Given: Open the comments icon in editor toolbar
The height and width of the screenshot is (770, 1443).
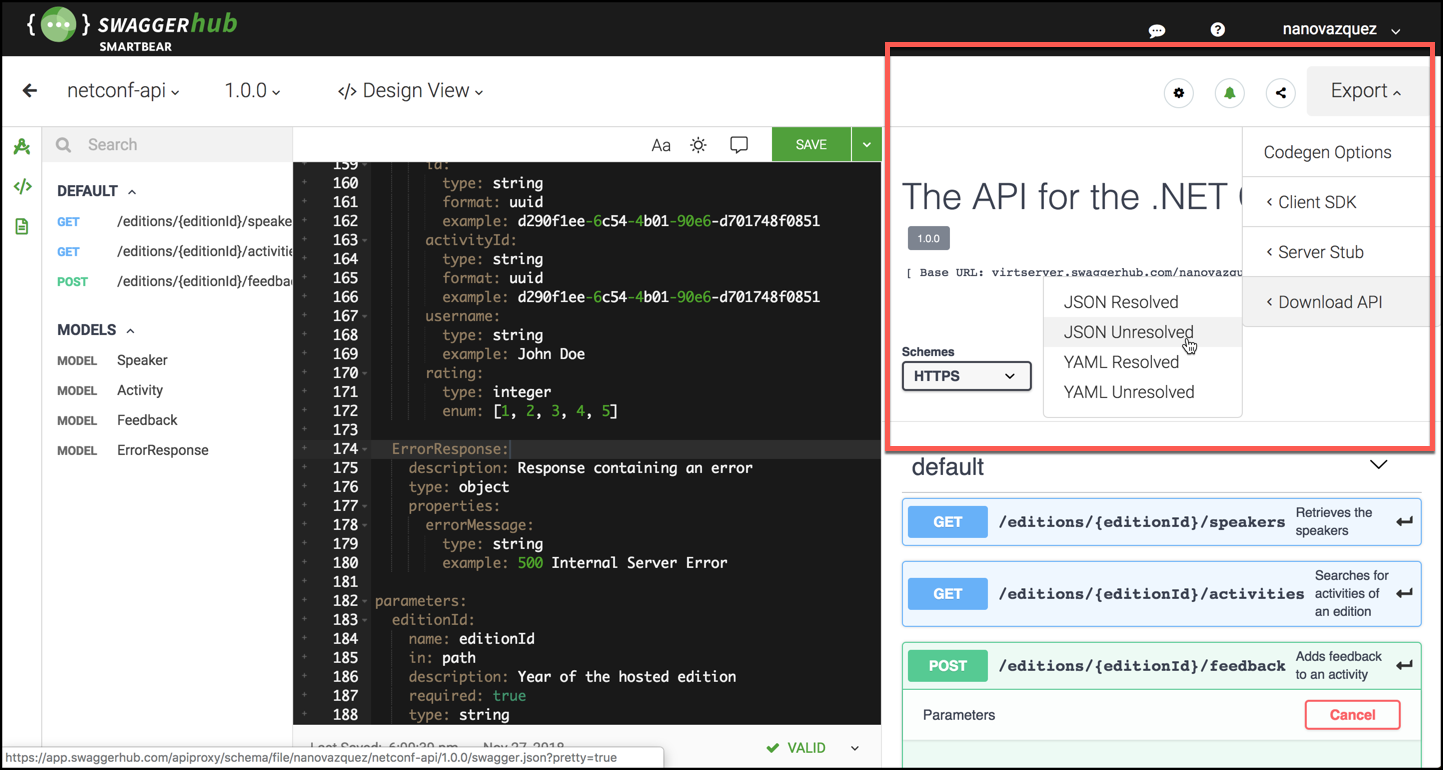Looking at the screenshot, I should (x=739, y=145).
